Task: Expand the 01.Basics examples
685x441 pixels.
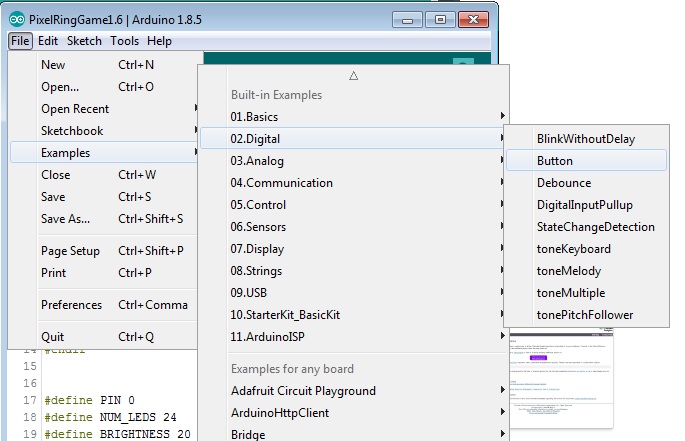Action: coord(353,117)
